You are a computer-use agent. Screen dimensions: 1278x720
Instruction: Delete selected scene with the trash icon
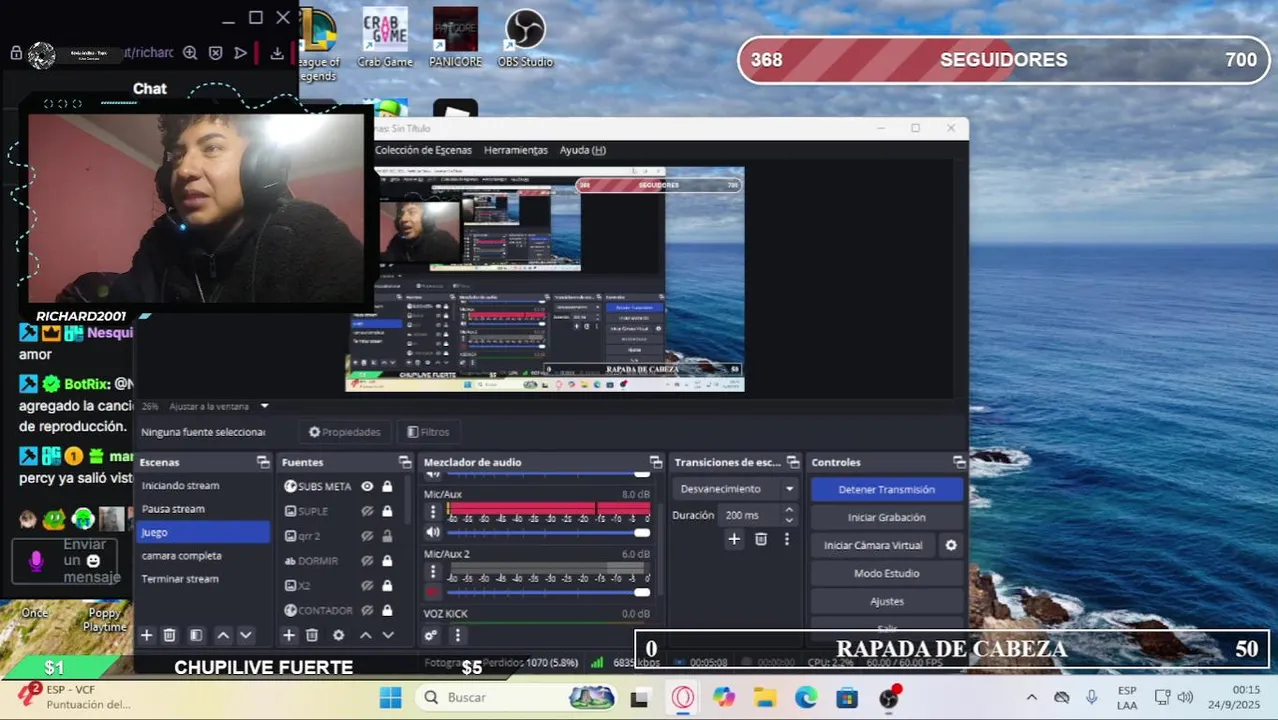pos(169,635)
